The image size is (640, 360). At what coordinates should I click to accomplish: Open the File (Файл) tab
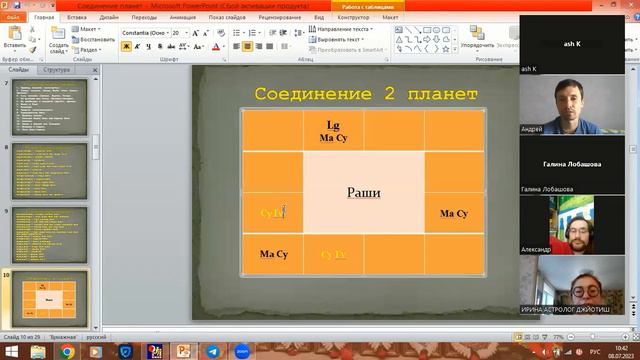click(13, 18)
